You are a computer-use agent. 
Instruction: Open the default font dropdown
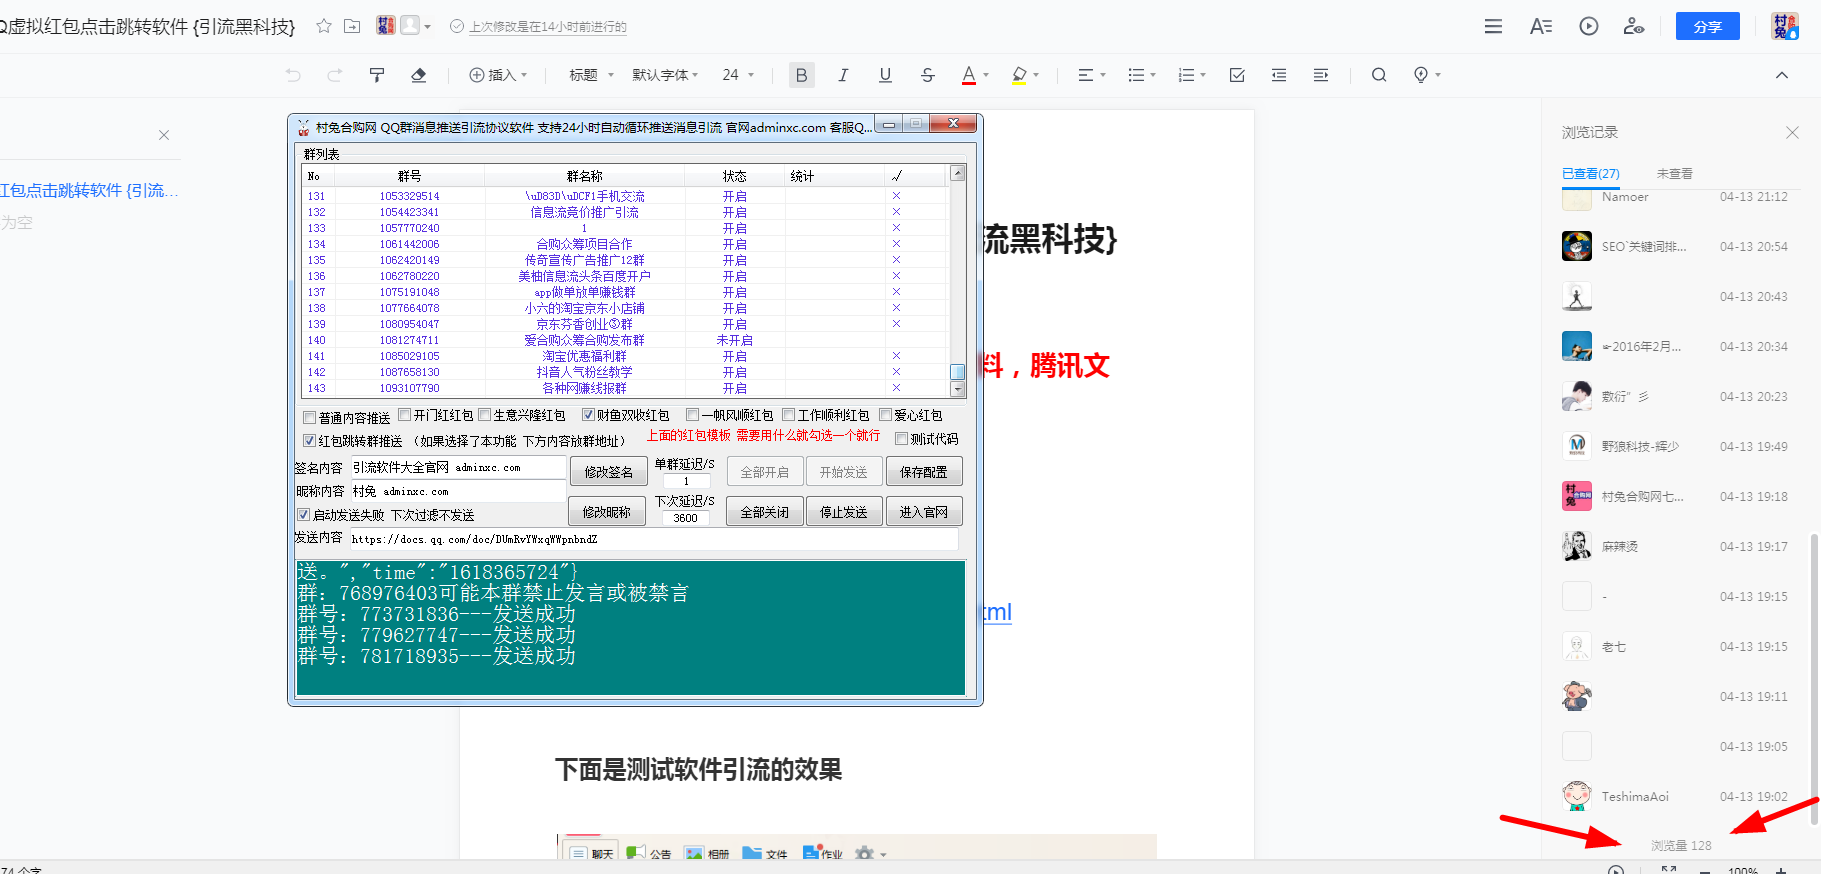(665, 75)
